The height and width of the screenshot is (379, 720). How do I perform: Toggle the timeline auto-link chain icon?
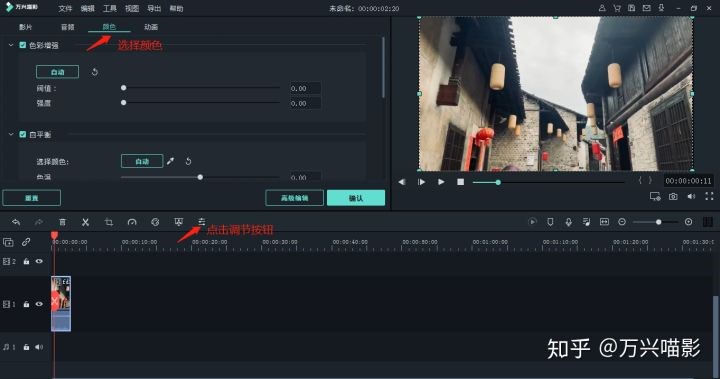[26, 242]
